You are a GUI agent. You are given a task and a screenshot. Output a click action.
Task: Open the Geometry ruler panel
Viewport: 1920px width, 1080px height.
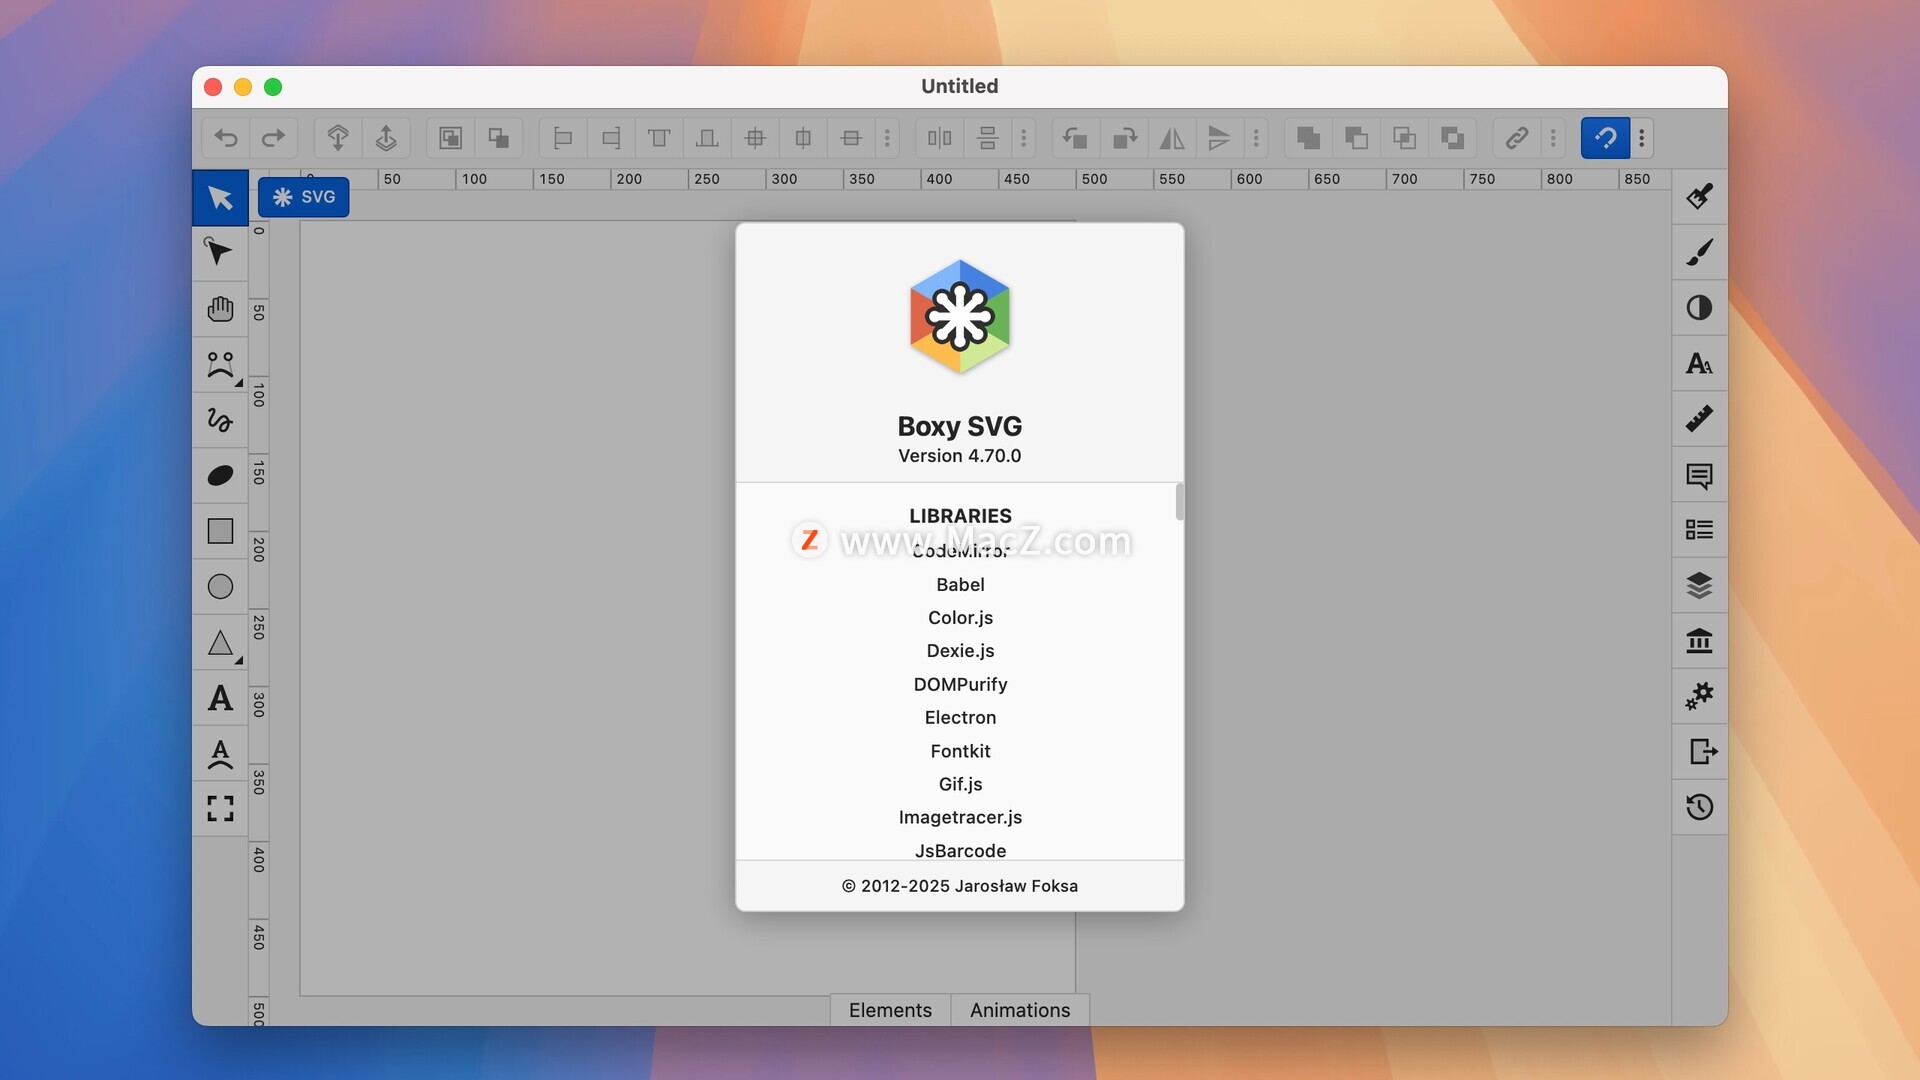(x=1699, y=418)
